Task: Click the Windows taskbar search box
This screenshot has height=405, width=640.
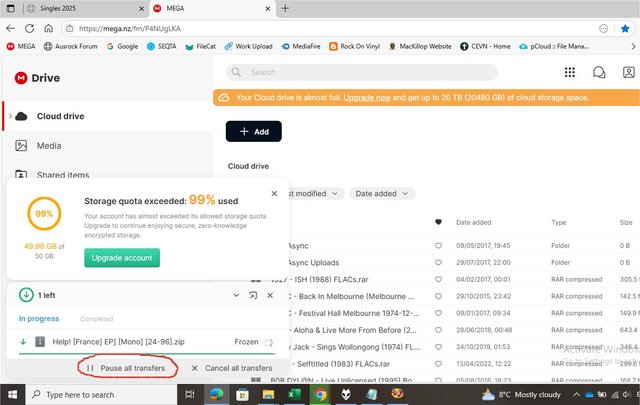Action: [102, 394]
